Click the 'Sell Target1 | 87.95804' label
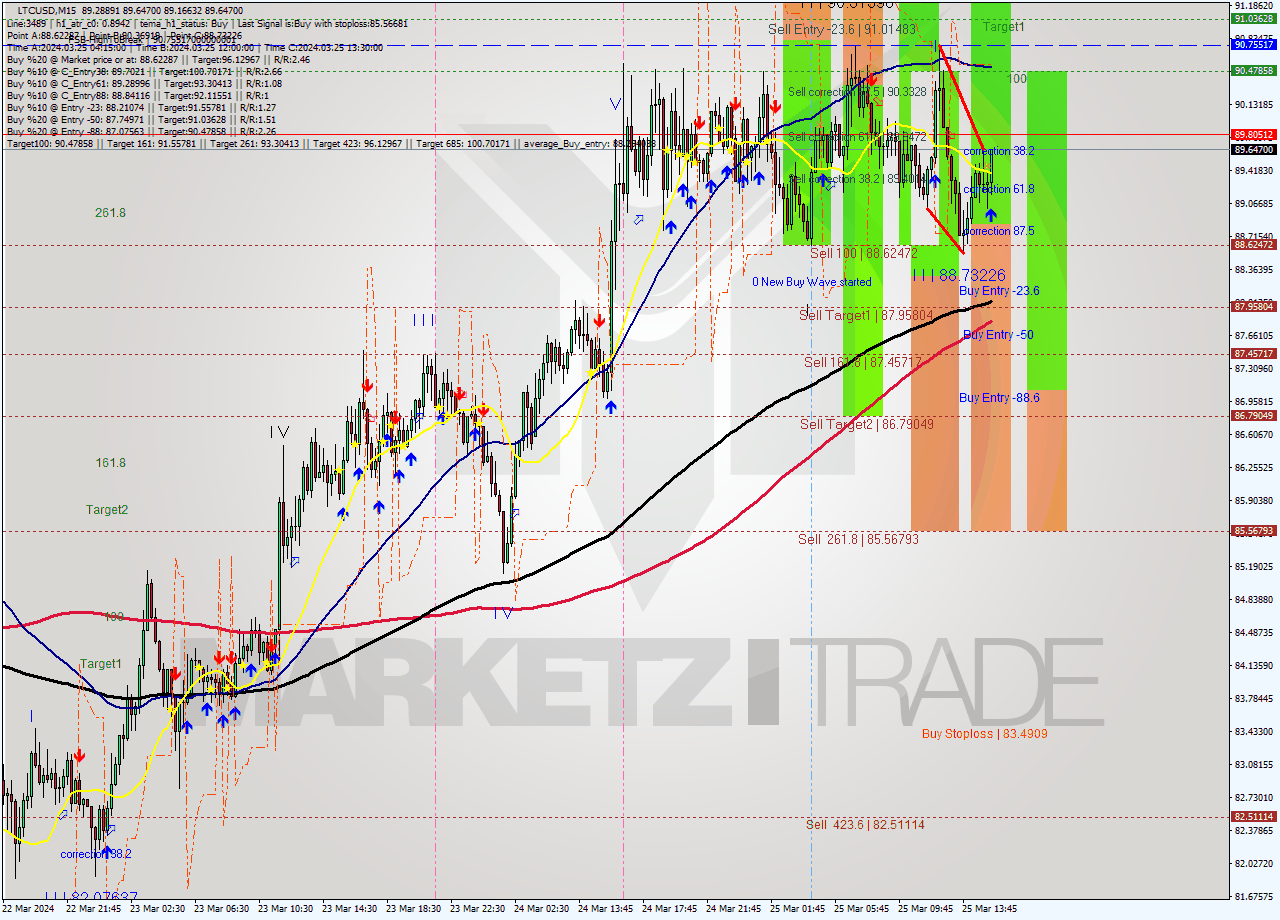The width and height of the screenshot is (1280, 920). [x=867, y=315]
